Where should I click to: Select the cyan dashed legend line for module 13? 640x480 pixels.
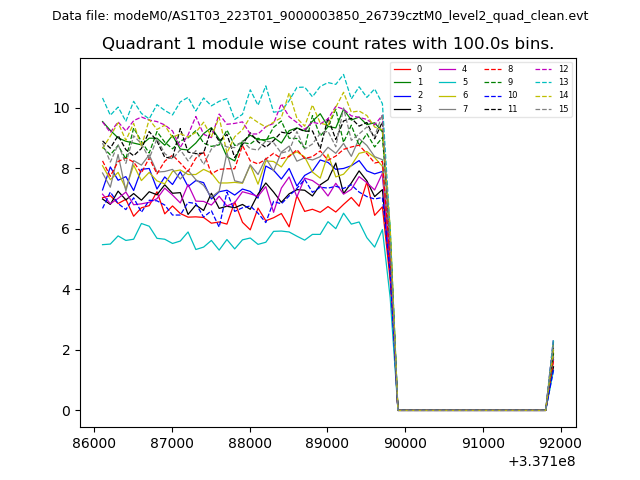pyautogui.click(x=542, y=82)
